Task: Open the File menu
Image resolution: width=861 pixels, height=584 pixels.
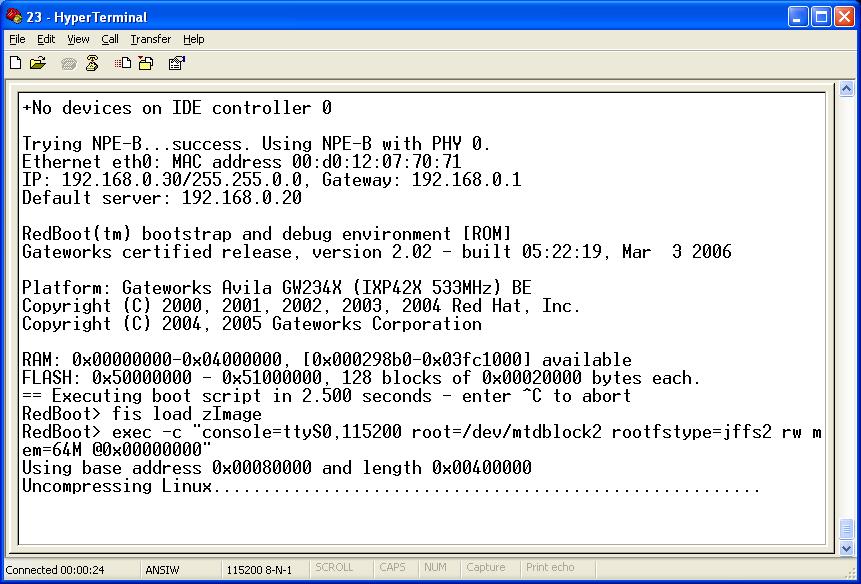Action: [17, 40]
